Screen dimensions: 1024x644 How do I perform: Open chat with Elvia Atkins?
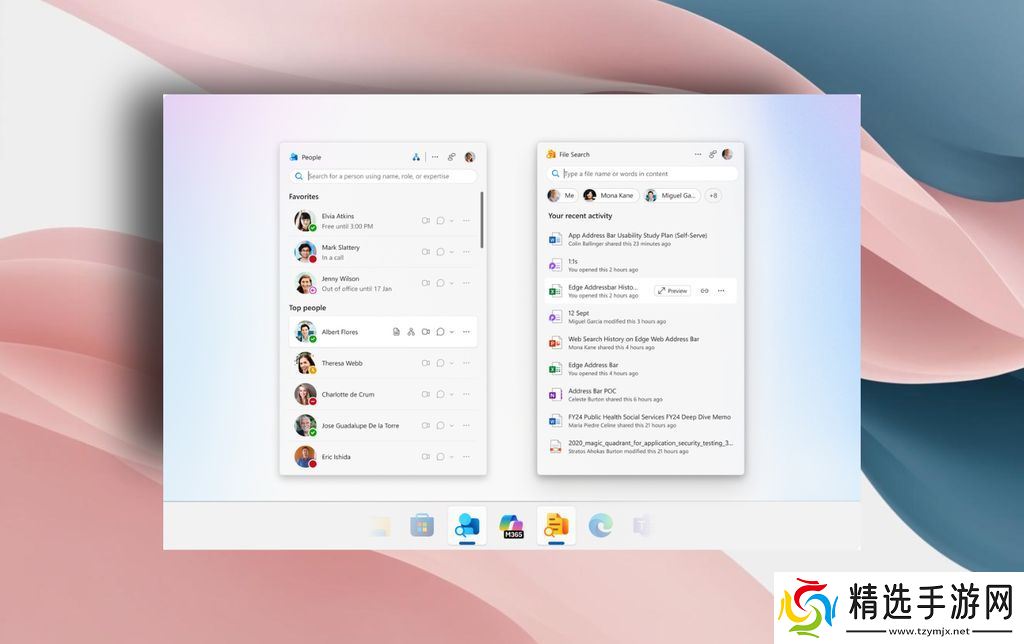click(x=440, y=221)
